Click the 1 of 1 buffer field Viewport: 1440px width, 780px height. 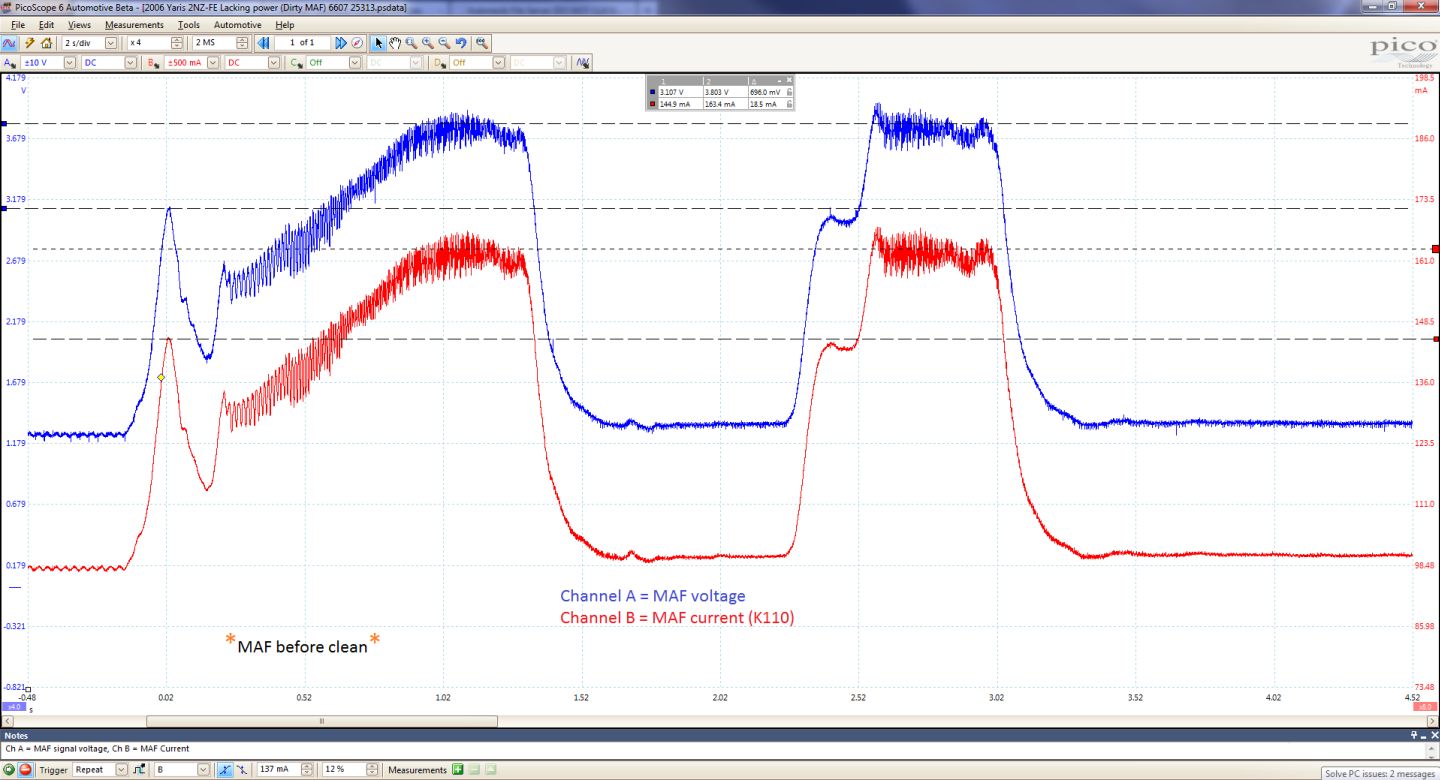(302, 43)
